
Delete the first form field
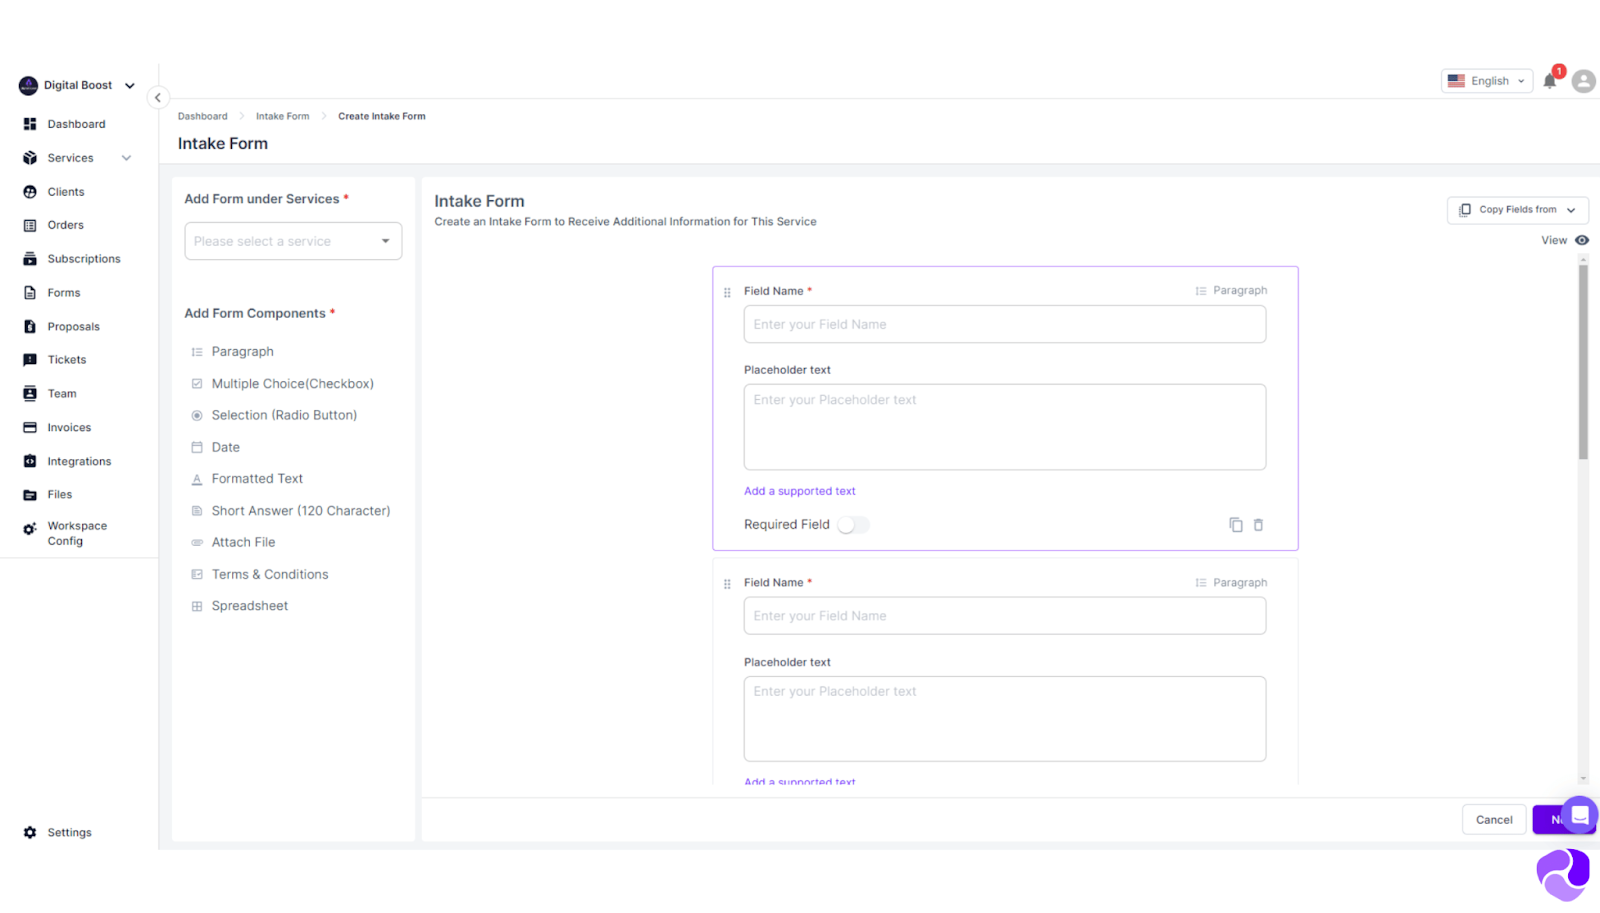point(1258,524)
